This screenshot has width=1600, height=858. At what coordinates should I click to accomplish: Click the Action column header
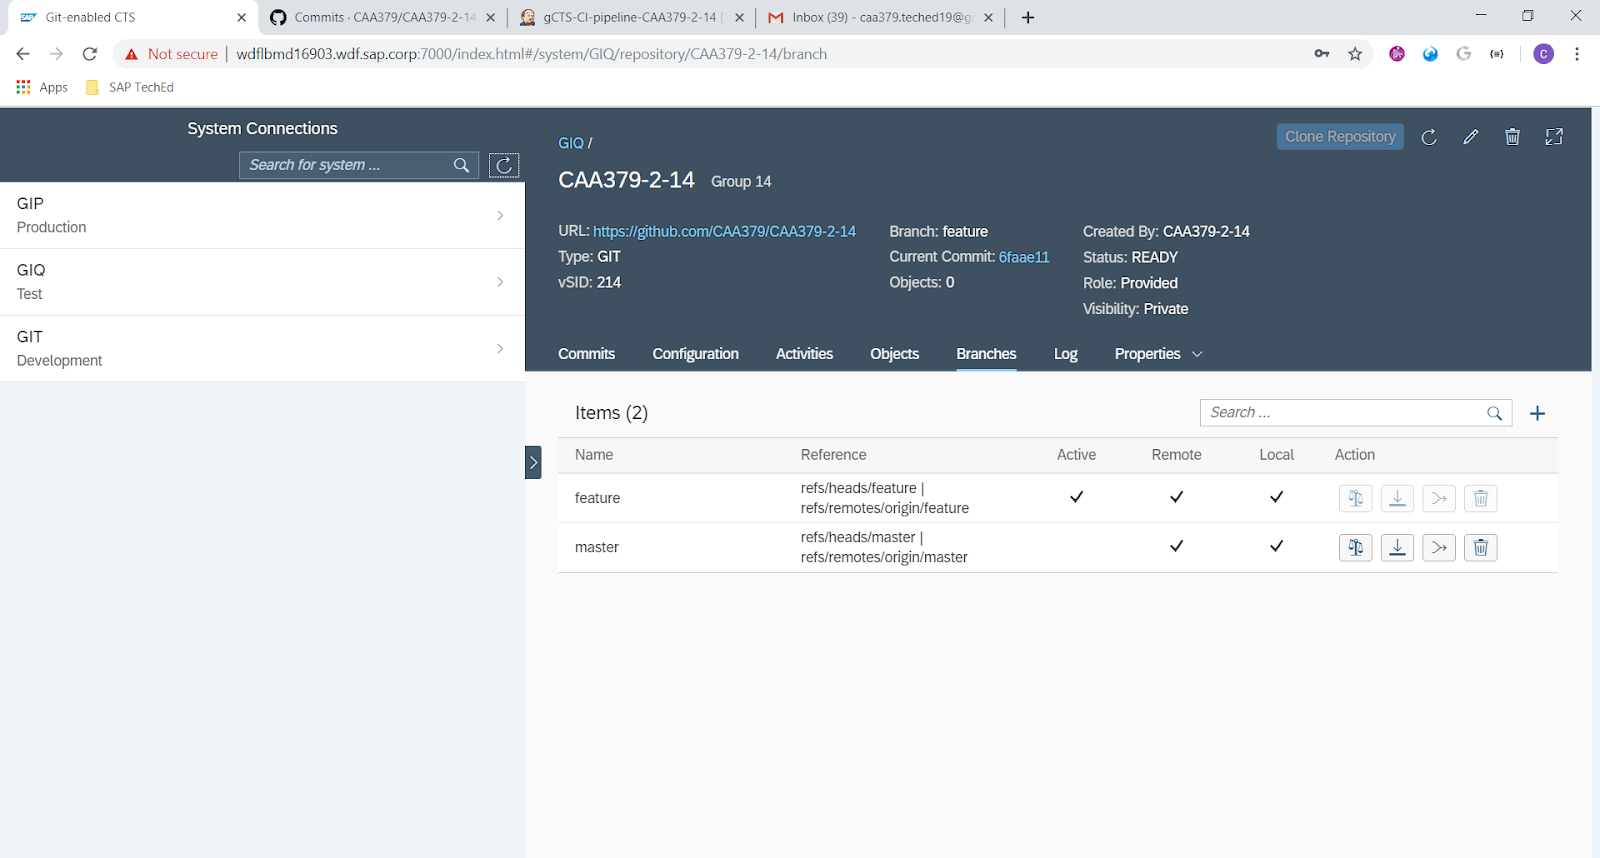[x=1355, y=455]
